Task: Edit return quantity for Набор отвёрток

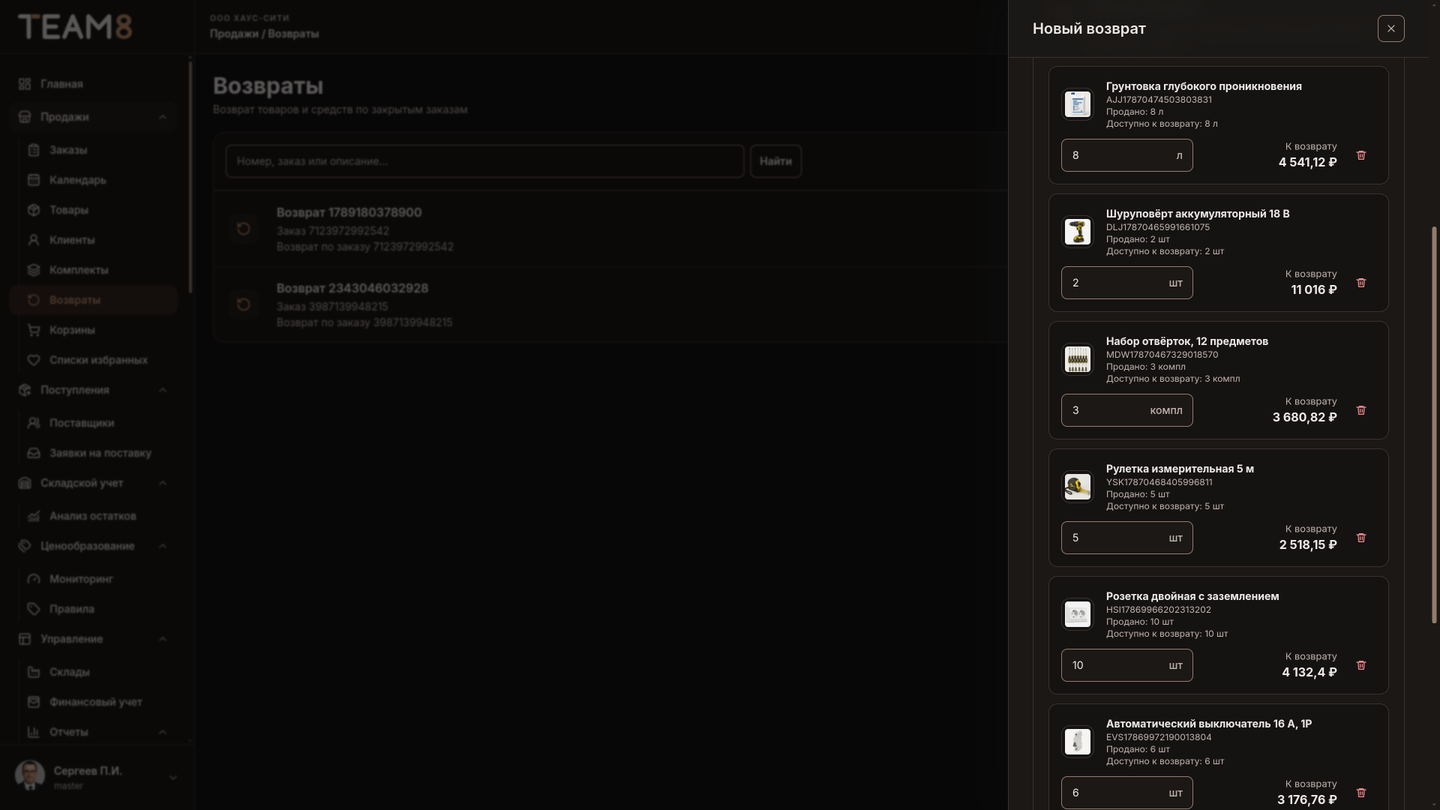Action: click(1127, 410)
